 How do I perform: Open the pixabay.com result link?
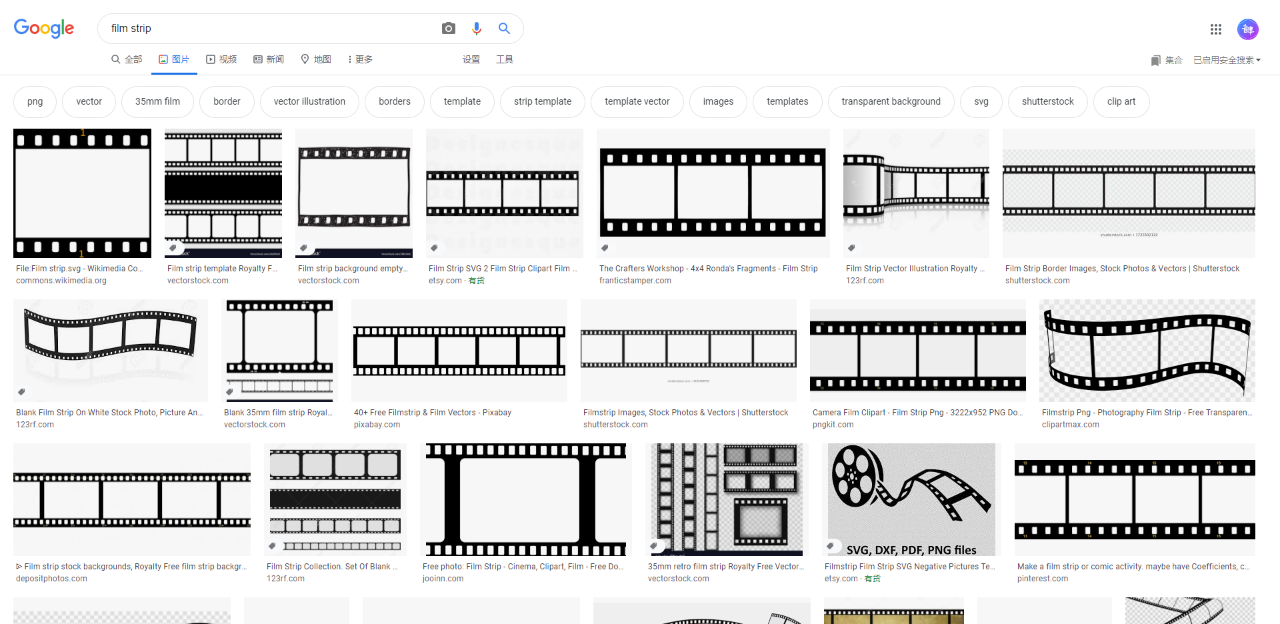click(x=377, y=424)
